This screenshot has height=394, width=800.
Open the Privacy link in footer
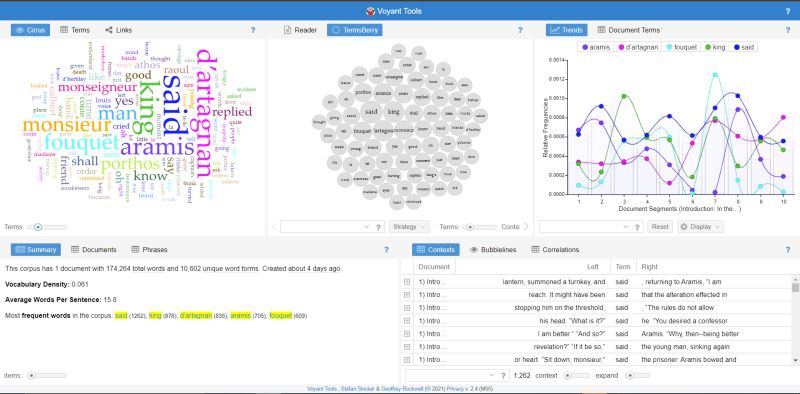click(x=455, y=389)
